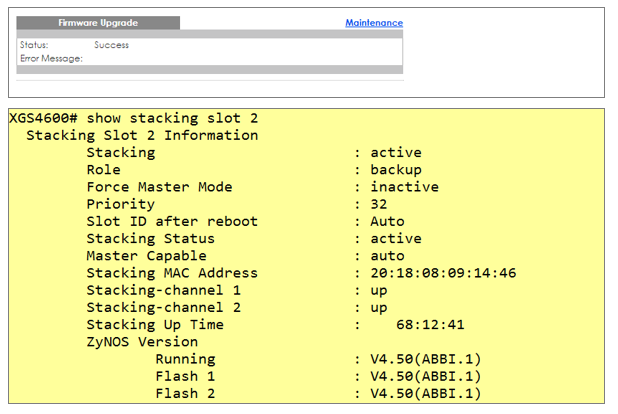This screenshot has height=414, width=618.
Task: Click the Stacking Up Time value 68:12:41
Action: (x=430, y=325)
